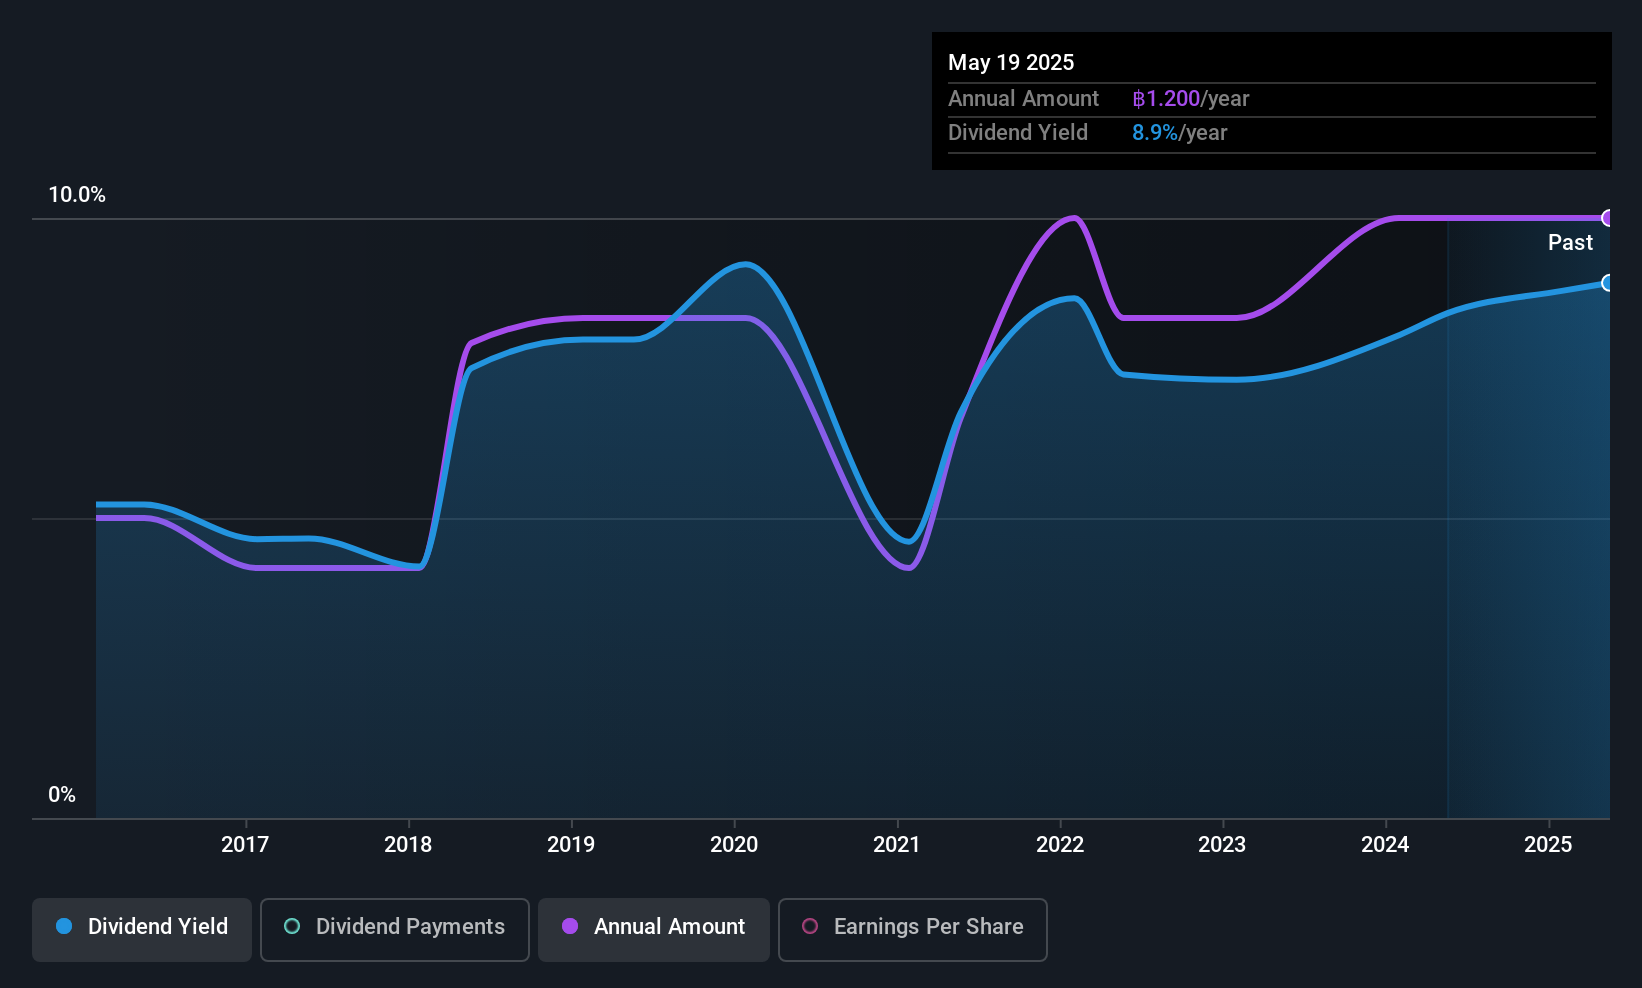Click the purple Annual Amount legend dot
Viewport: 1642px width, 988px height.
click(x=569, y=927)
